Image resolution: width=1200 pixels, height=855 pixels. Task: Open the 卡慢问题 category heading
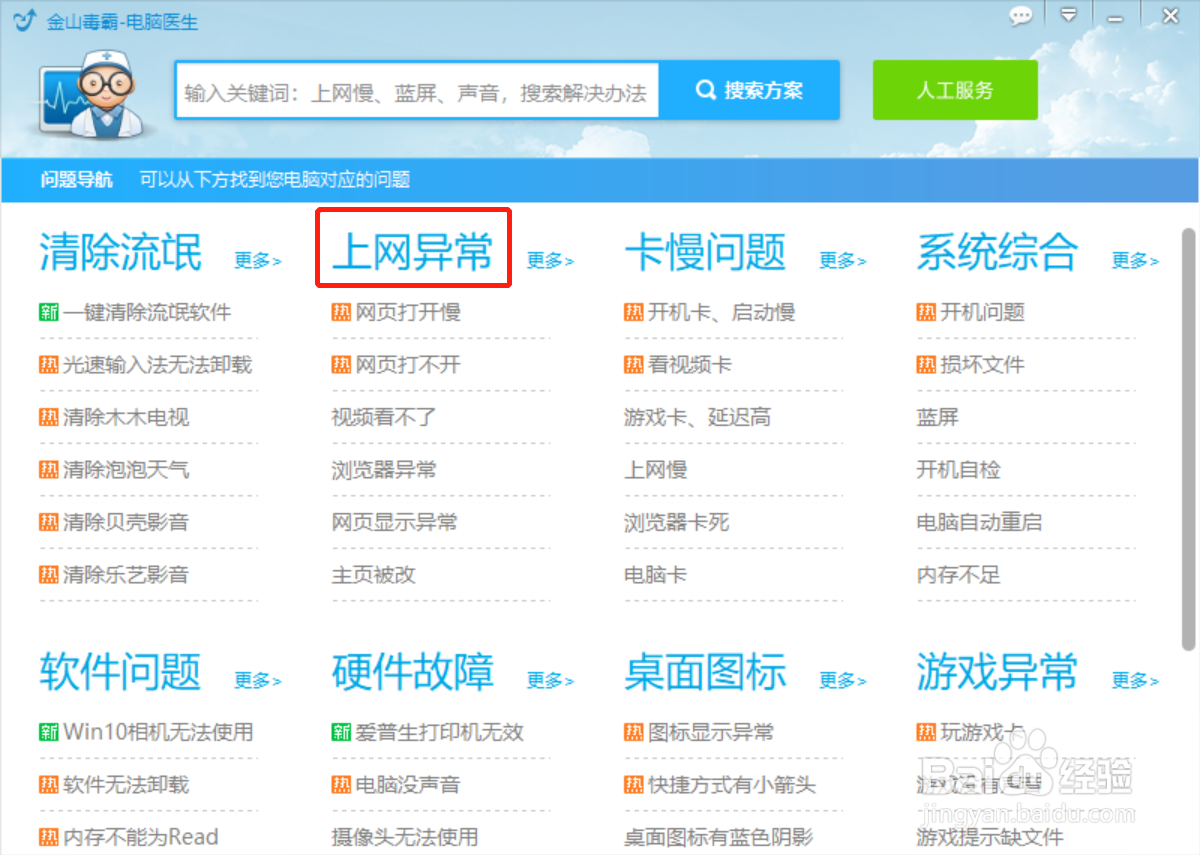pos(705,252)
